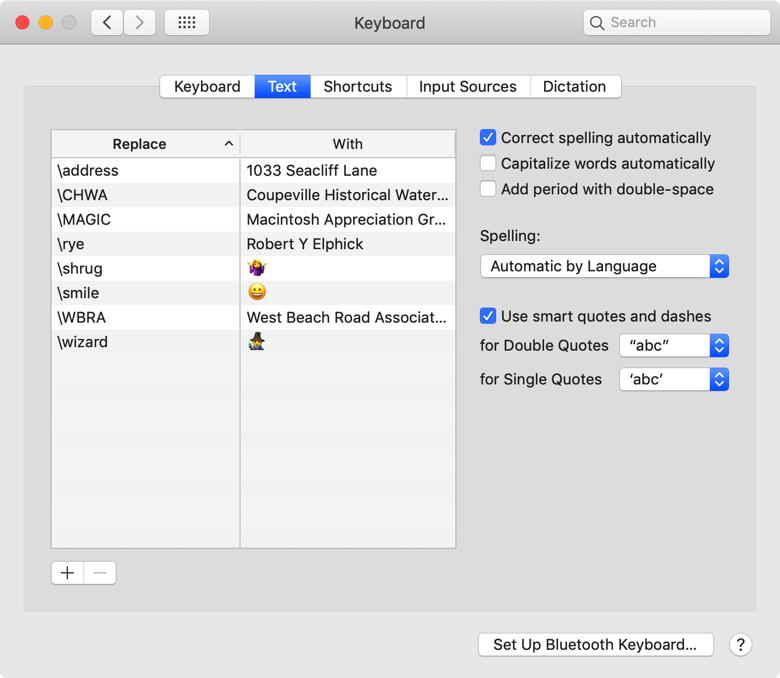Disable Correct spelling automatically

(488, 138)
